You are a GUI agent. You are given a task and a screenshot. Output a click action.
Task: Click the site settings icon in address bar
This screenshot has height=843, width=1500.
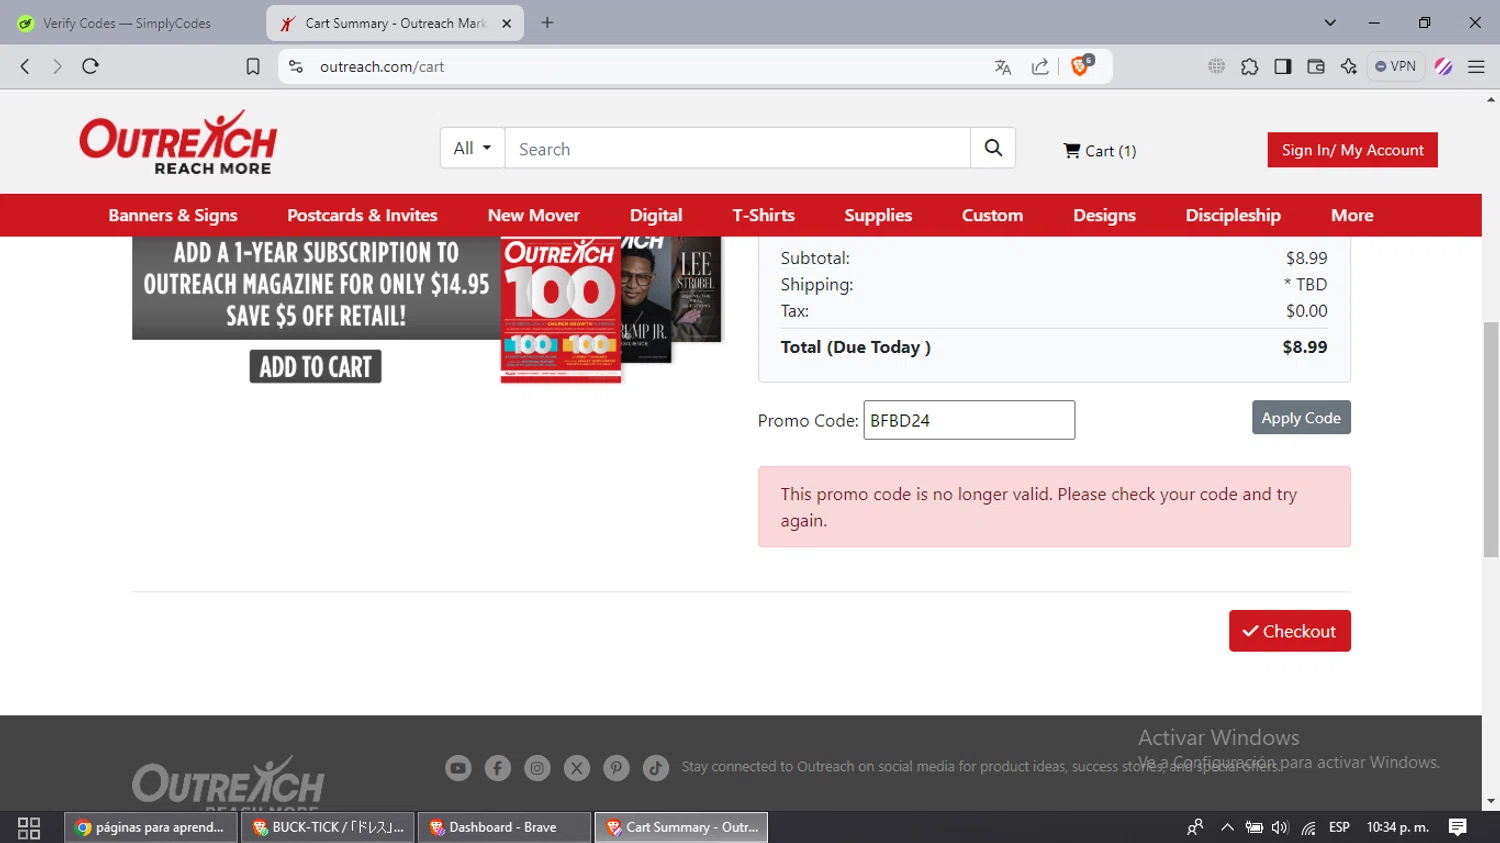[295, 66]
